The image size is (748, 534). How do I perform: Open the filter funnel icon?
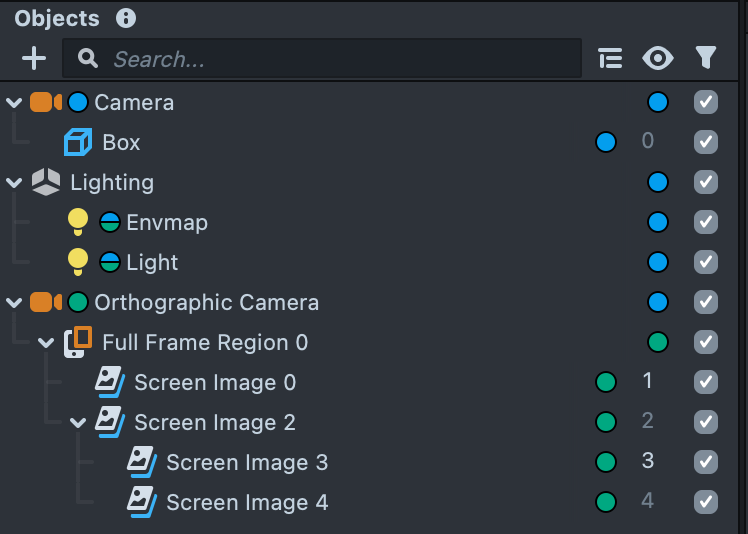[706, 59]
